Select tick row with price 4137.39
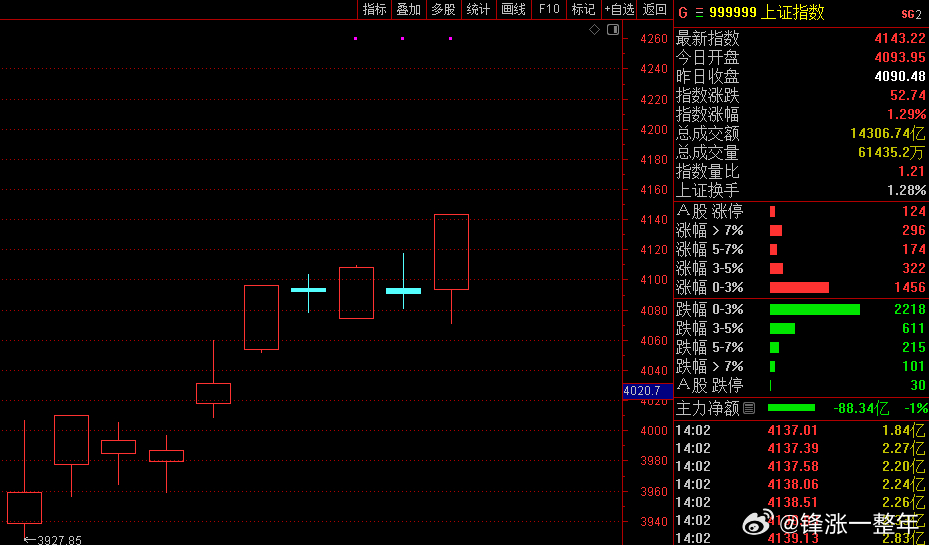Screen dimensions: 929x545 (801, 448)
